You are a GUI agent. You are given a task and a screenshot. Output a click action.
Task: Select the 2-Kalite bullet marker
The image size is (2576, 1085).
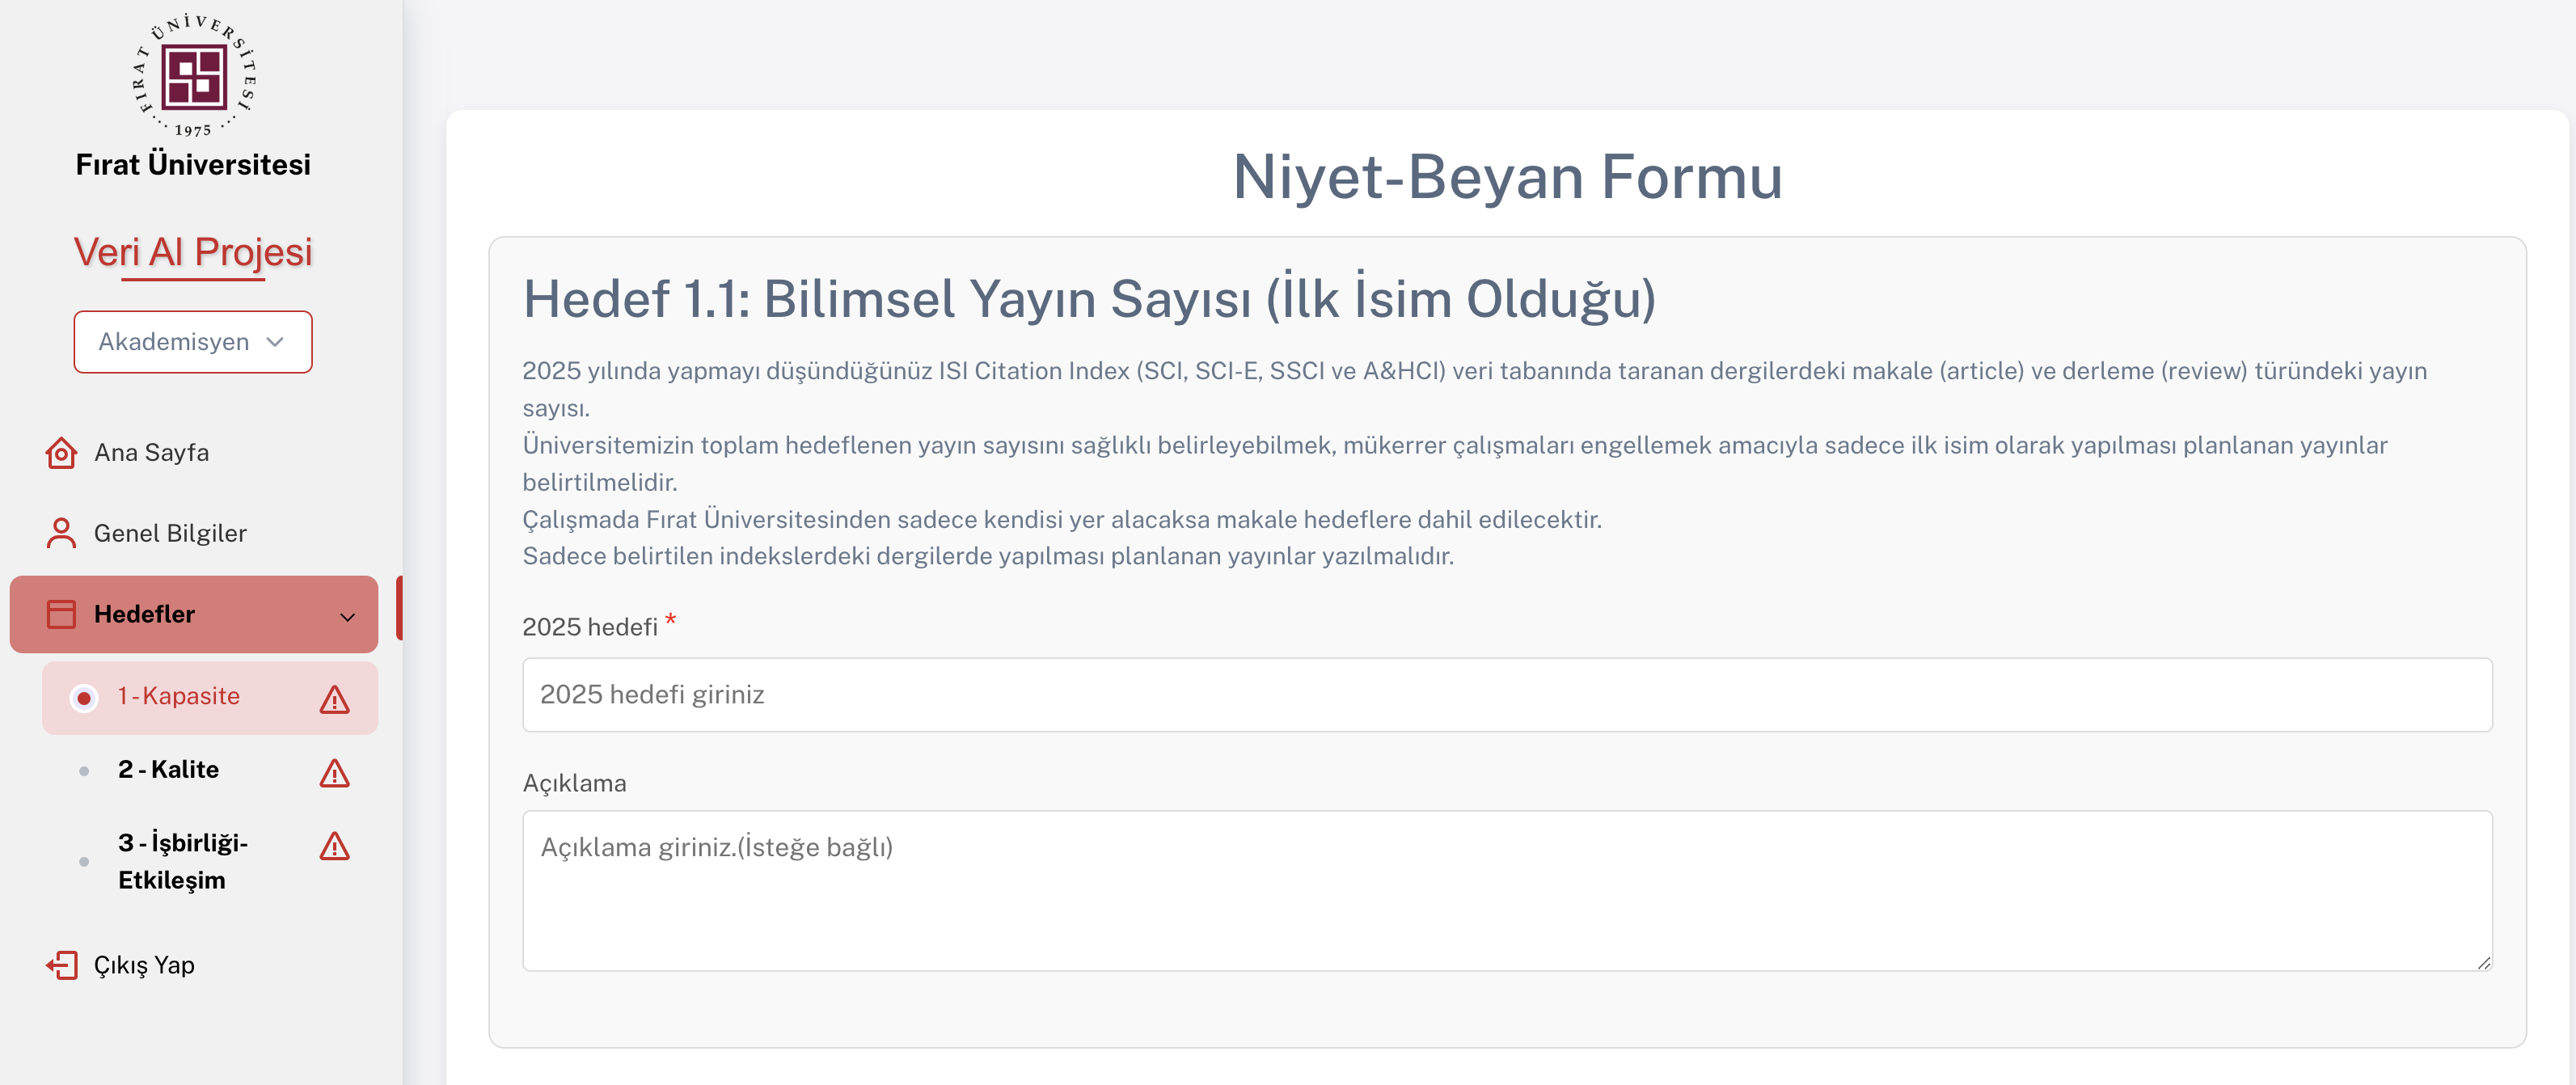[84, 771]
